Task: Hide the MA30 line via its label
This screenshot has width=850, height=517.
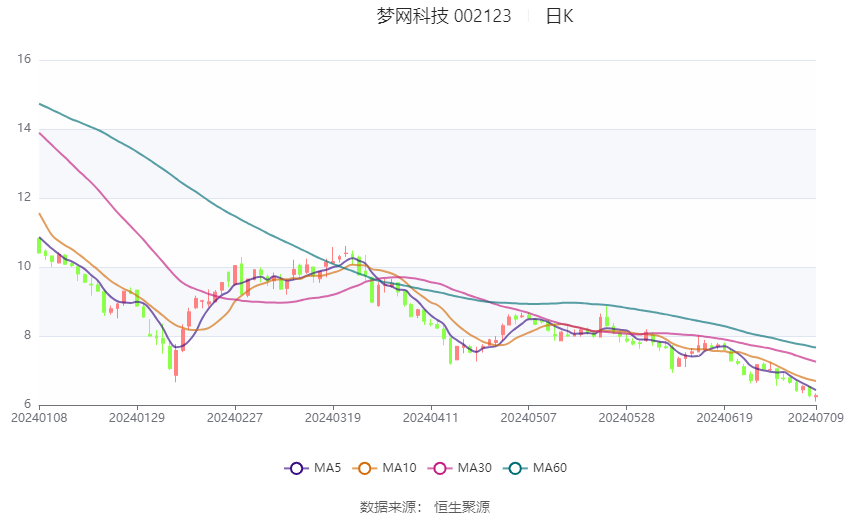Action: point(474,468)
